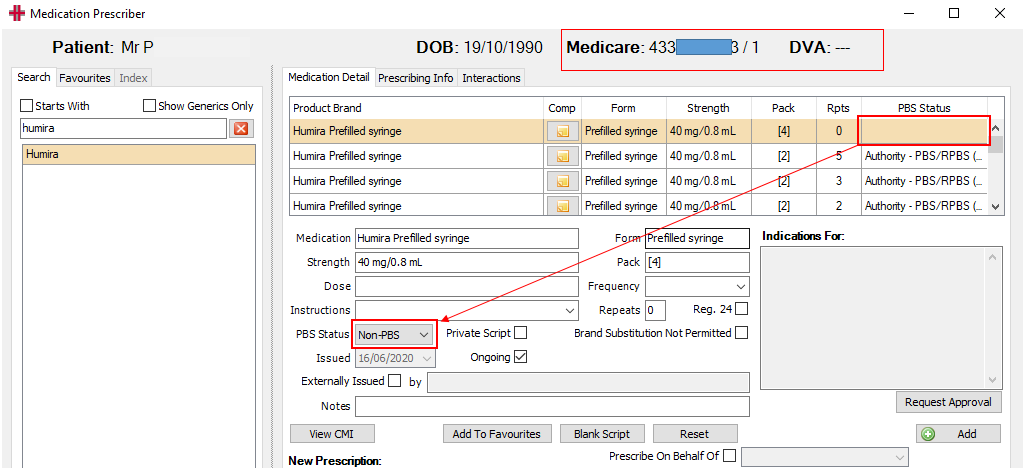Click the Repeats input field
This screenshot has height=468, width=1026.
(x=656, y=310)
